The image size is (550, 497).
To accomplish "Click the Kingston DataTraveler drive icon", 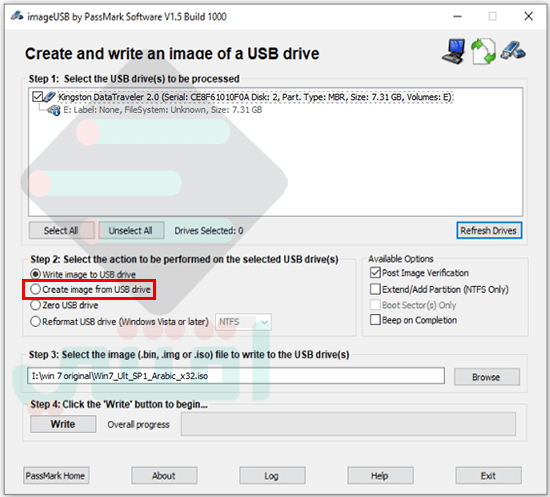I will [x=50, y=96].
